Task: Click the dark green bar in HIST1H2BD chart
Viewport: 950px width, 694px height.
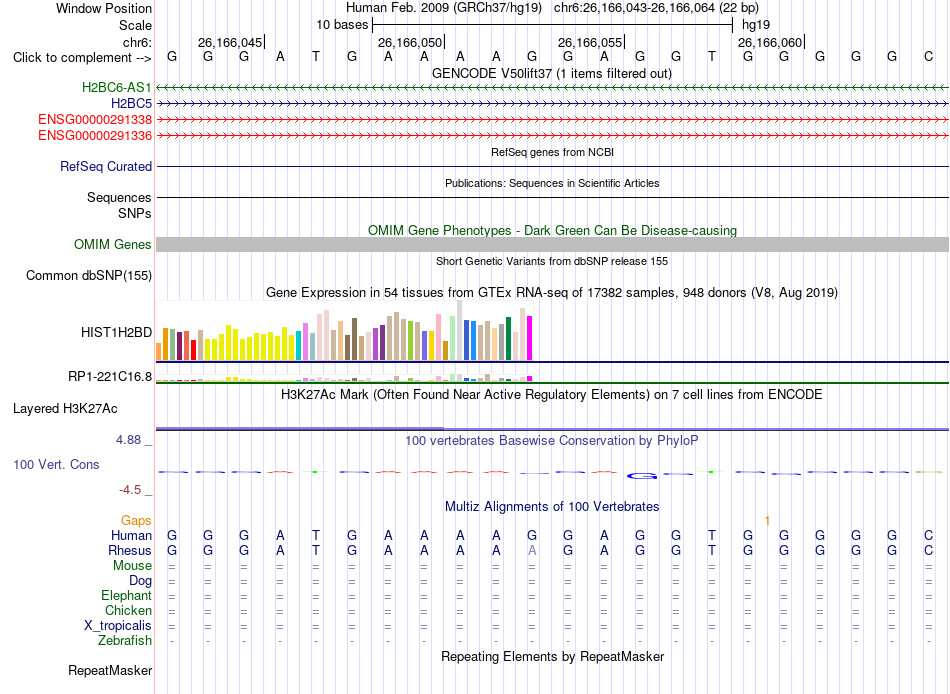Action: click(508, 339)
